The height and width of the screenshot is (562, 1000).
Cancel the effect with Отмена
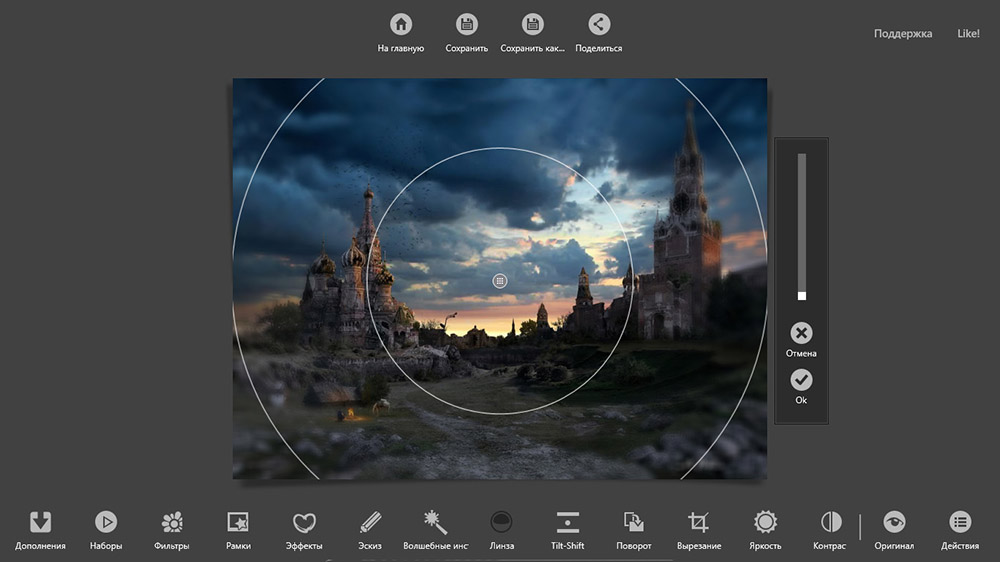pos(801,333)
